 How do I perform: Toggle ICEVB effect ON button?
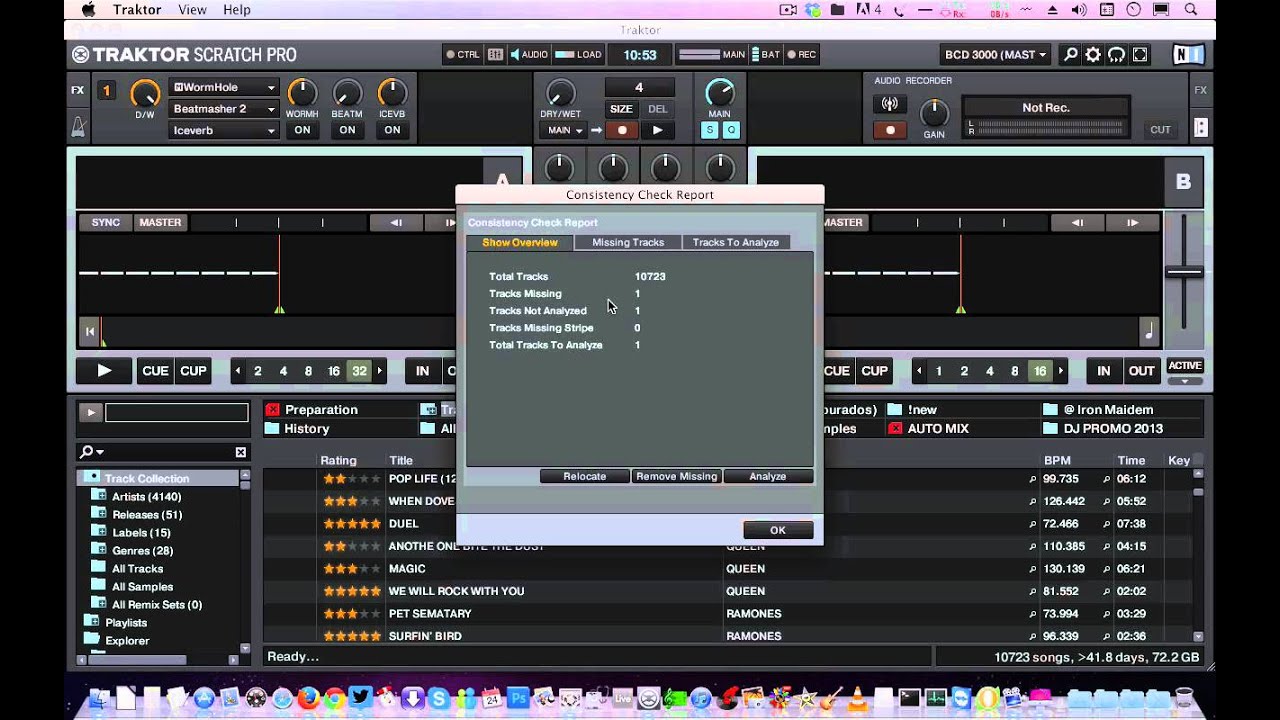point(392,130)
